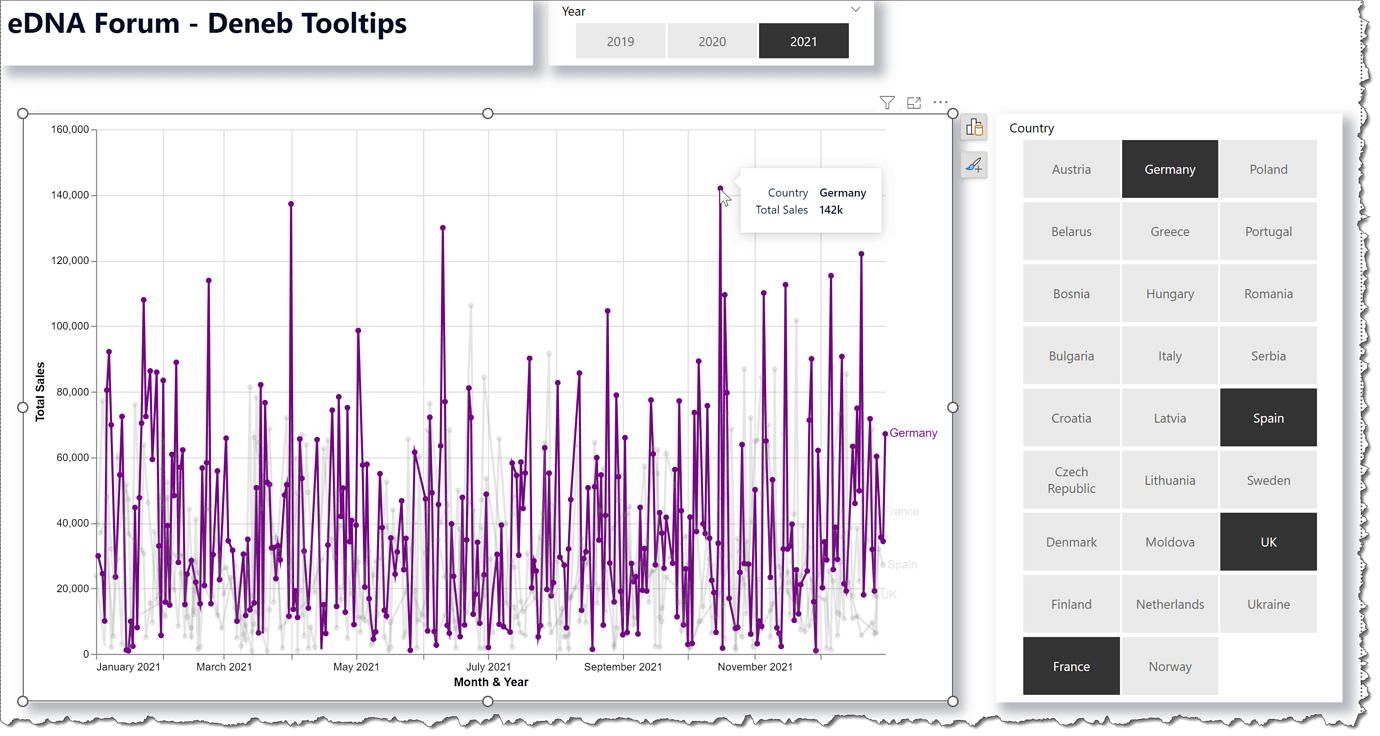Select 2020 in the Year slicer

pos(712,41)
